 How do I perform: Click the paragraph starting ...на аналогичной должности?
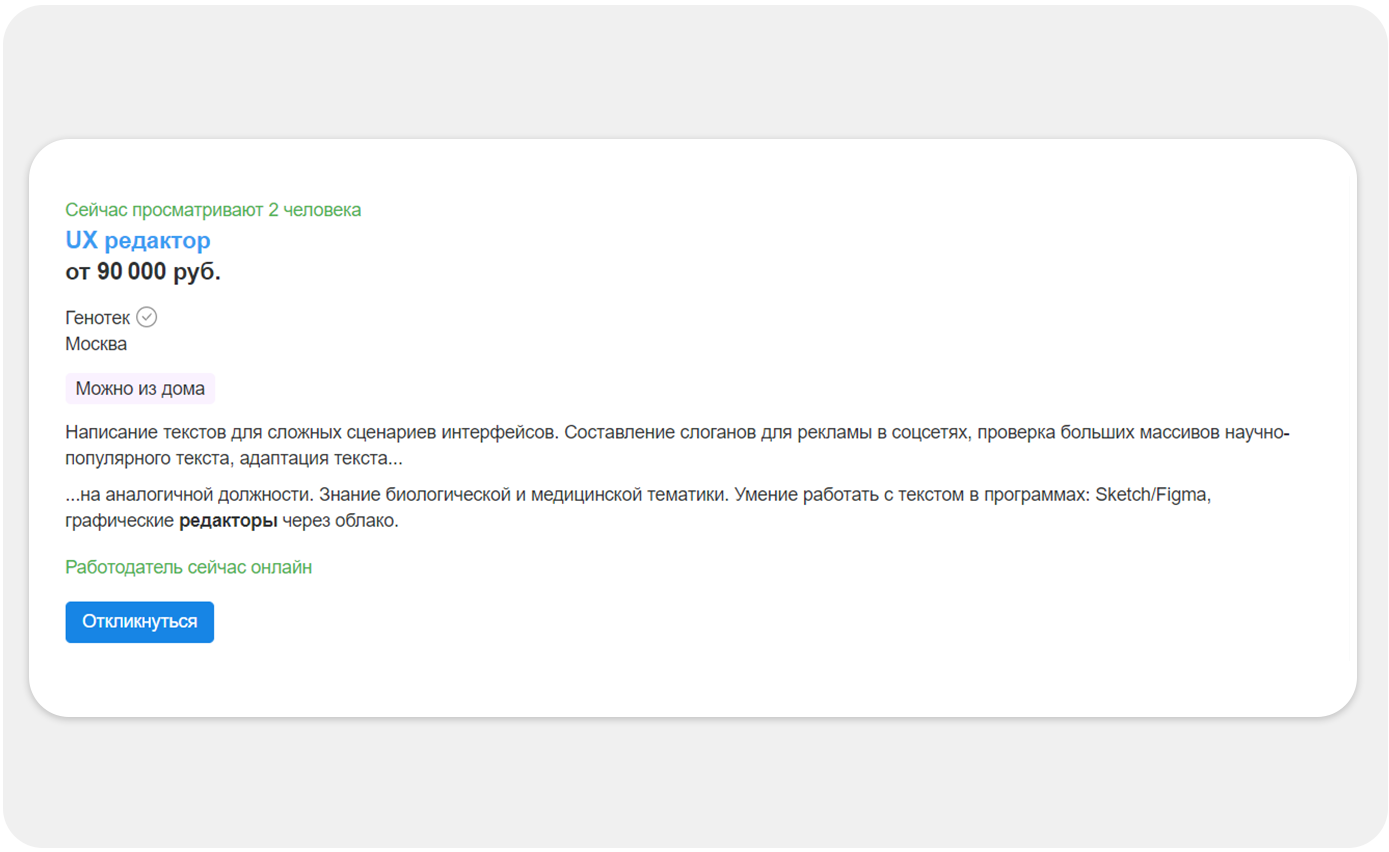coord(638,507)
